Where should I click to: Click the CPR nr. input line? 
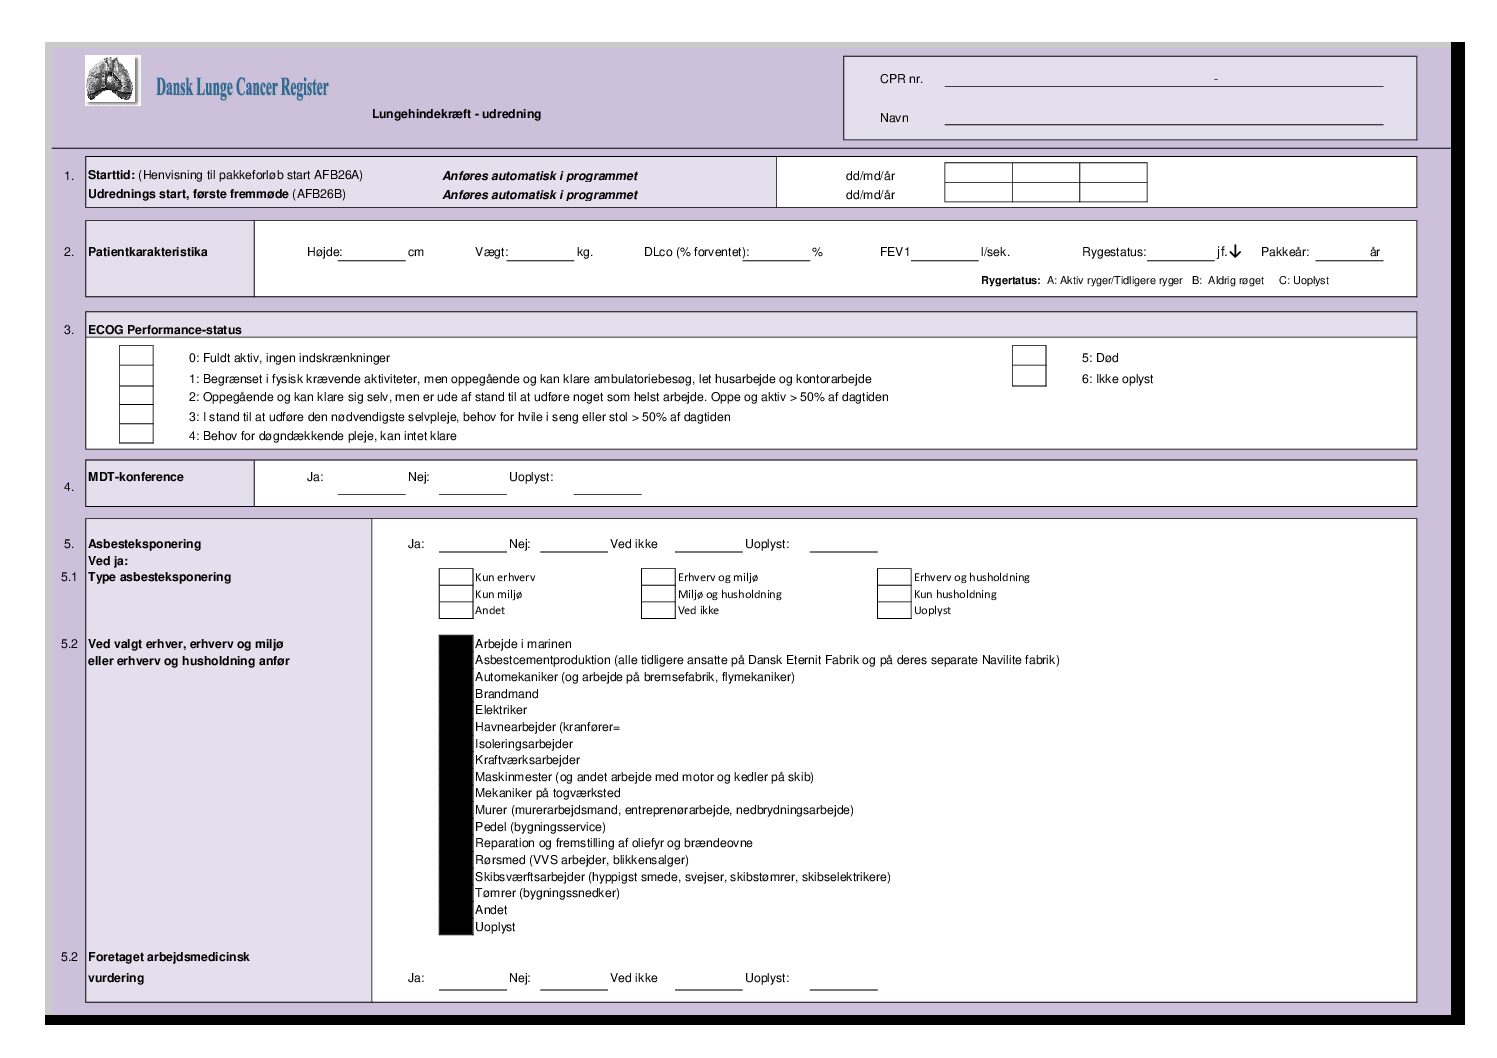(x=1164, y=79)
